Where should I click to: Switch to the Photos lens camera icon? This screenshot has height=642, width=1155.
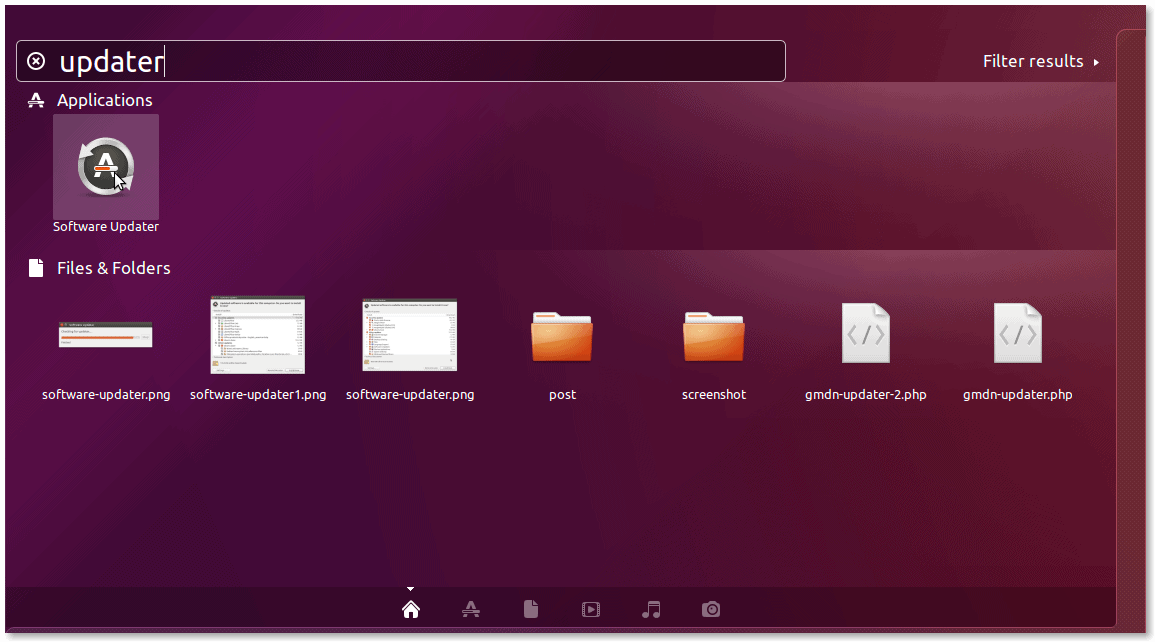coord(711,610)
